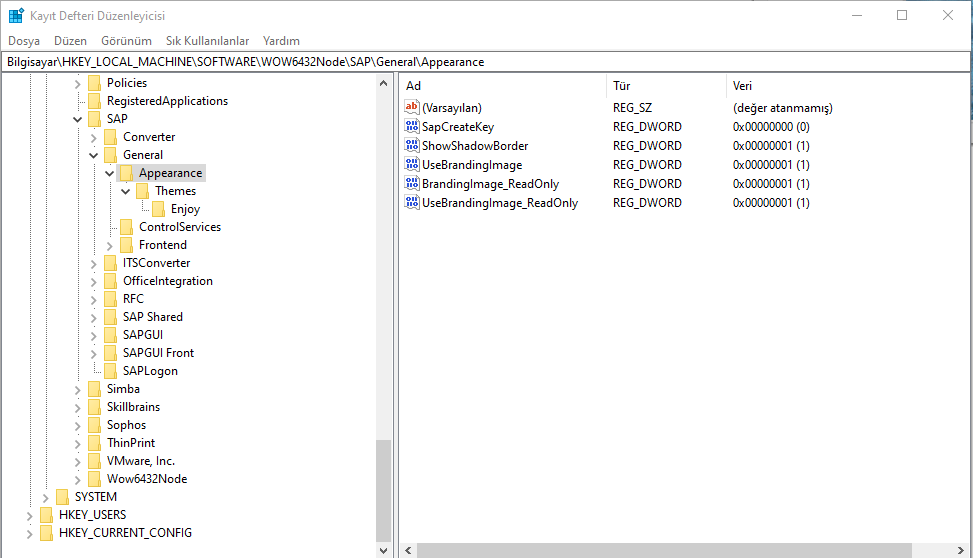The width and height of the screenshot is (973, 558).
Task: Click the Frontend folder icon
Action: pyautogui.click(x=127, y=245)
